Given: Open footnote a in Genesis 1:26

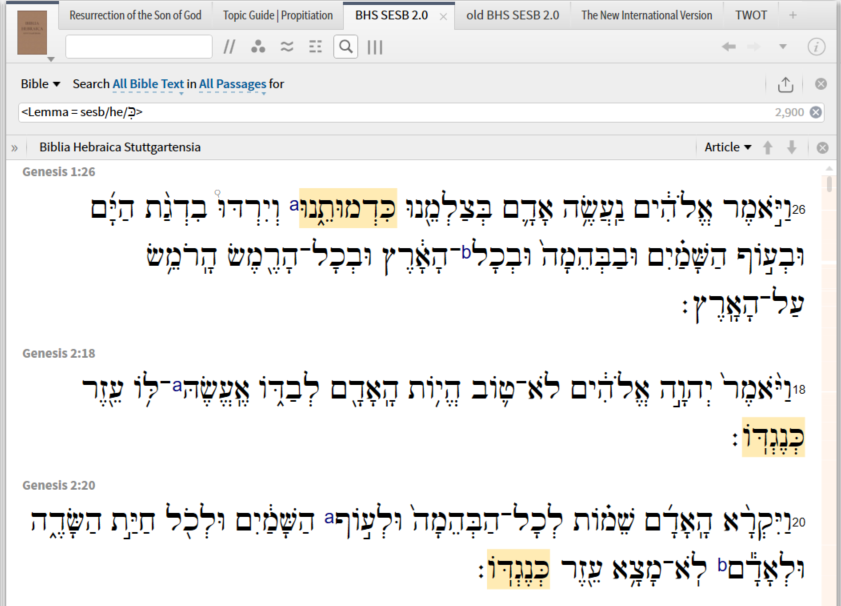Looking at the screenshot, I should coord(294,204).
